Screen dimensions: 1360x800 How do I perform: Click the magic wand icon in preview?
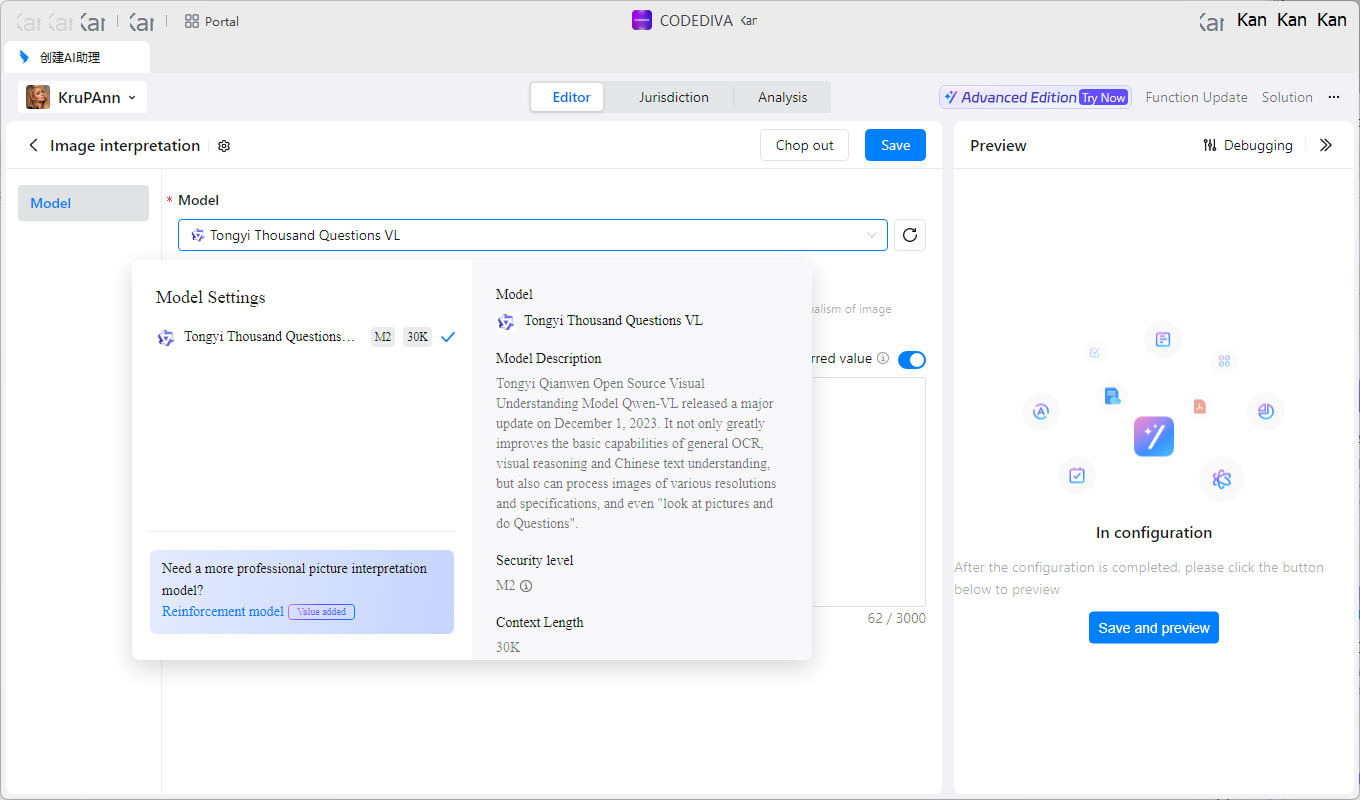[1153, 437]
